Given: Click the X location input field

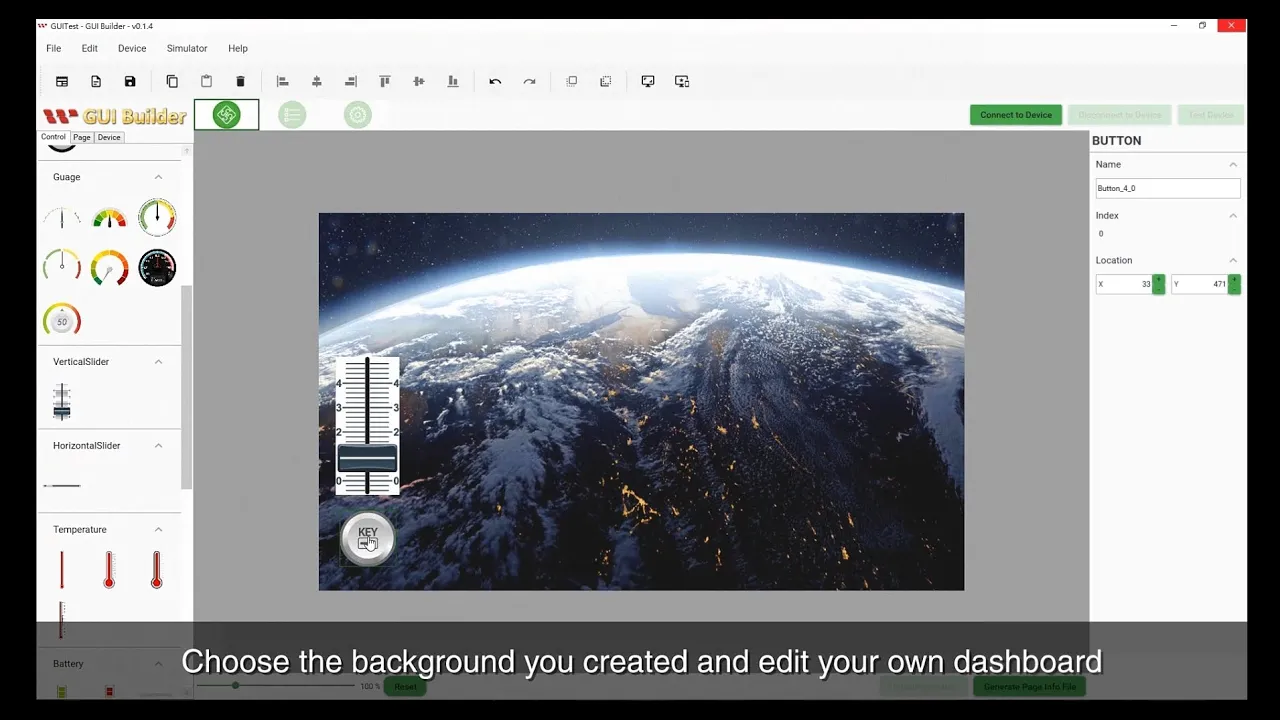Looking at the screenshot, I should tap(1124, 284).
